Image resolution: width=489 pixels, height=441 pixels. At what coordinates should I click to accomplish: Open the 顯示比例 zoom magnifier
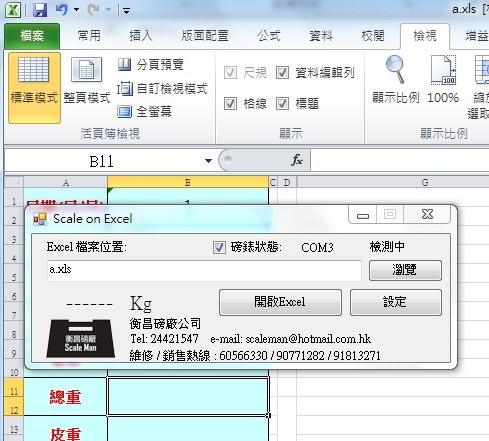tap(395, 80)
